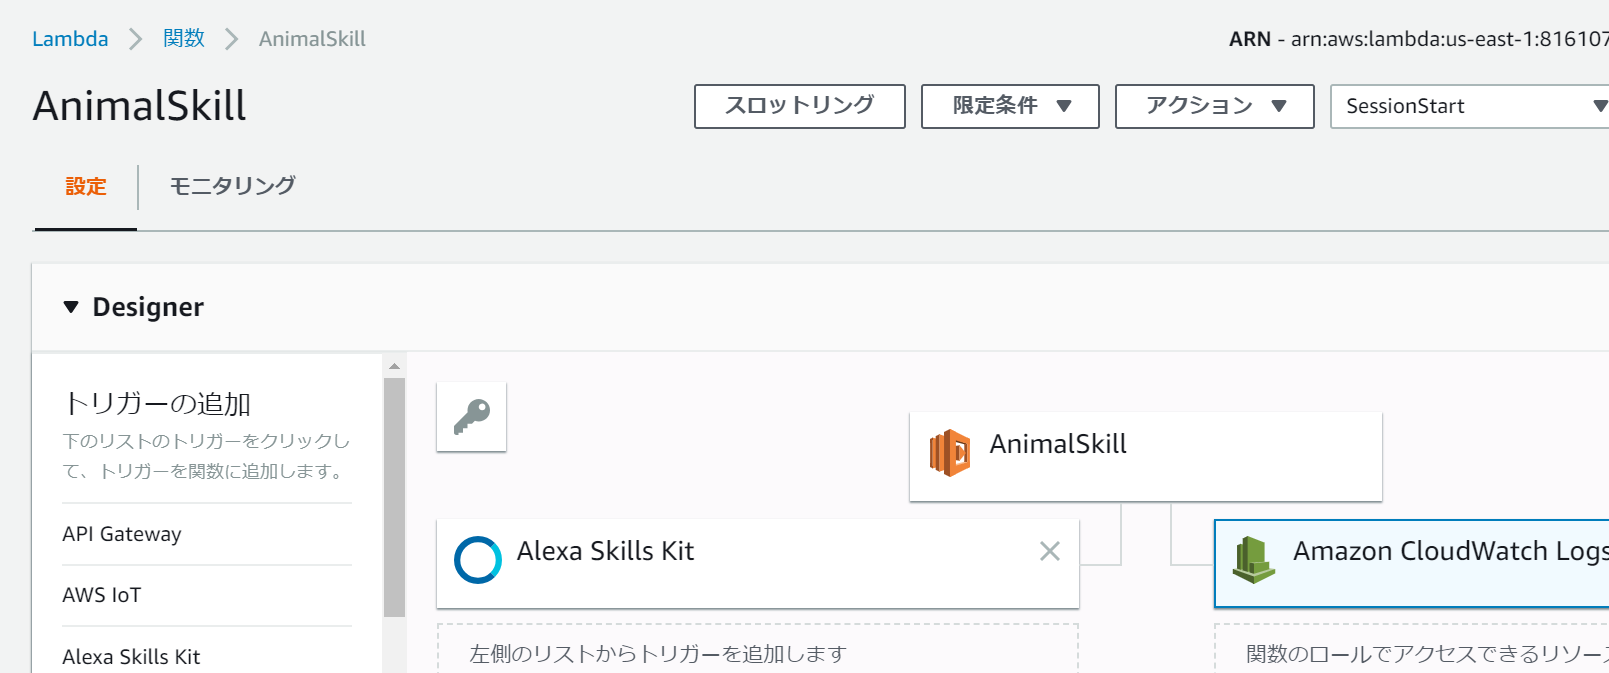Click the green Amazon CloudWatch Logs icon

click(x=1253, y=560)
